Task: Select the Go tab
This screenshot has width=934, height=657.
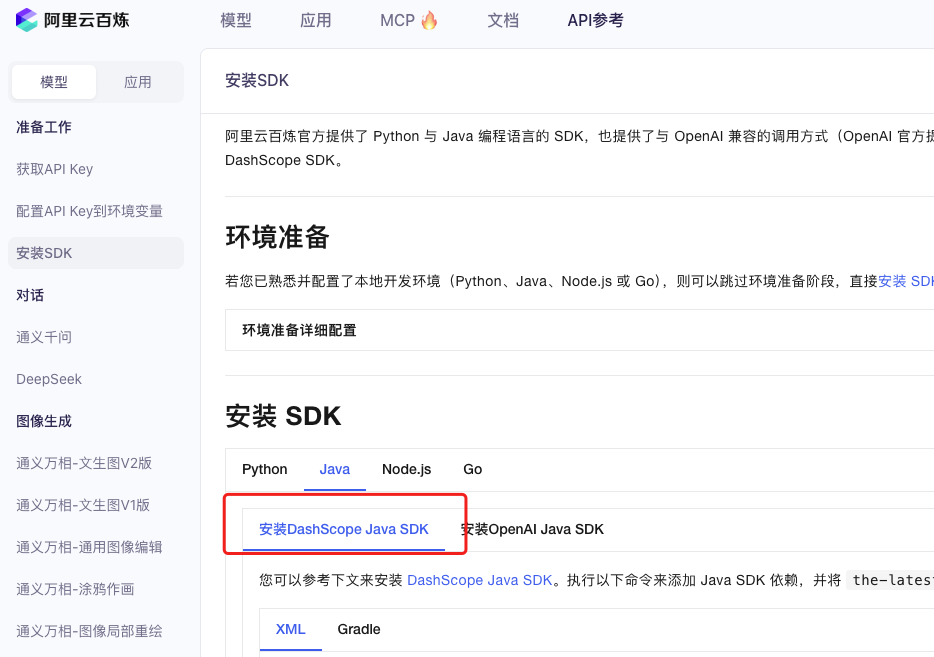Action: (x=472, y=469)
